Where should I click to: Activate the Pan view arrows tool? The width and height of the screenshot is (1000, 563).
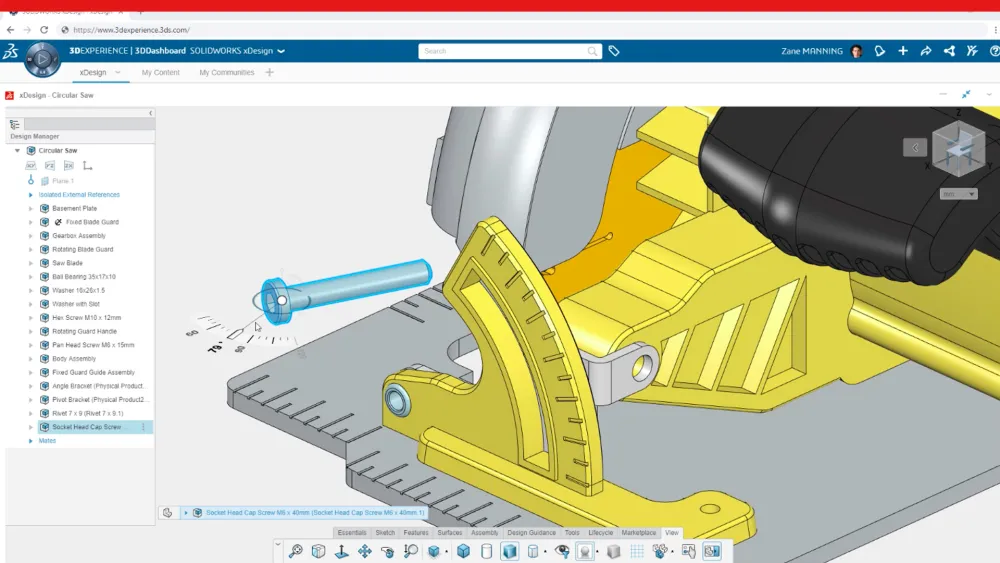point(364,551)
